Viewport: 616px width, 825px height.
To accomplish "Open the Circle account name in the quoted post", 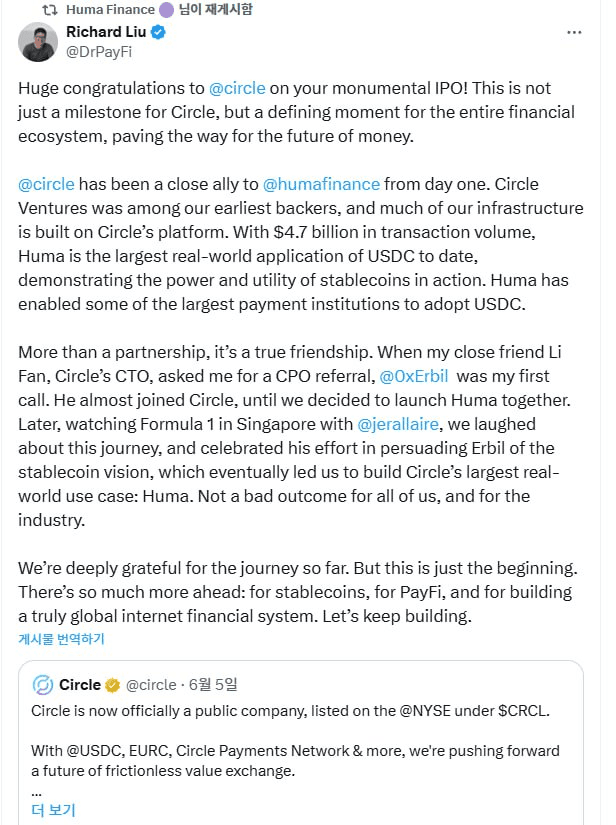I will coord(80,685).
